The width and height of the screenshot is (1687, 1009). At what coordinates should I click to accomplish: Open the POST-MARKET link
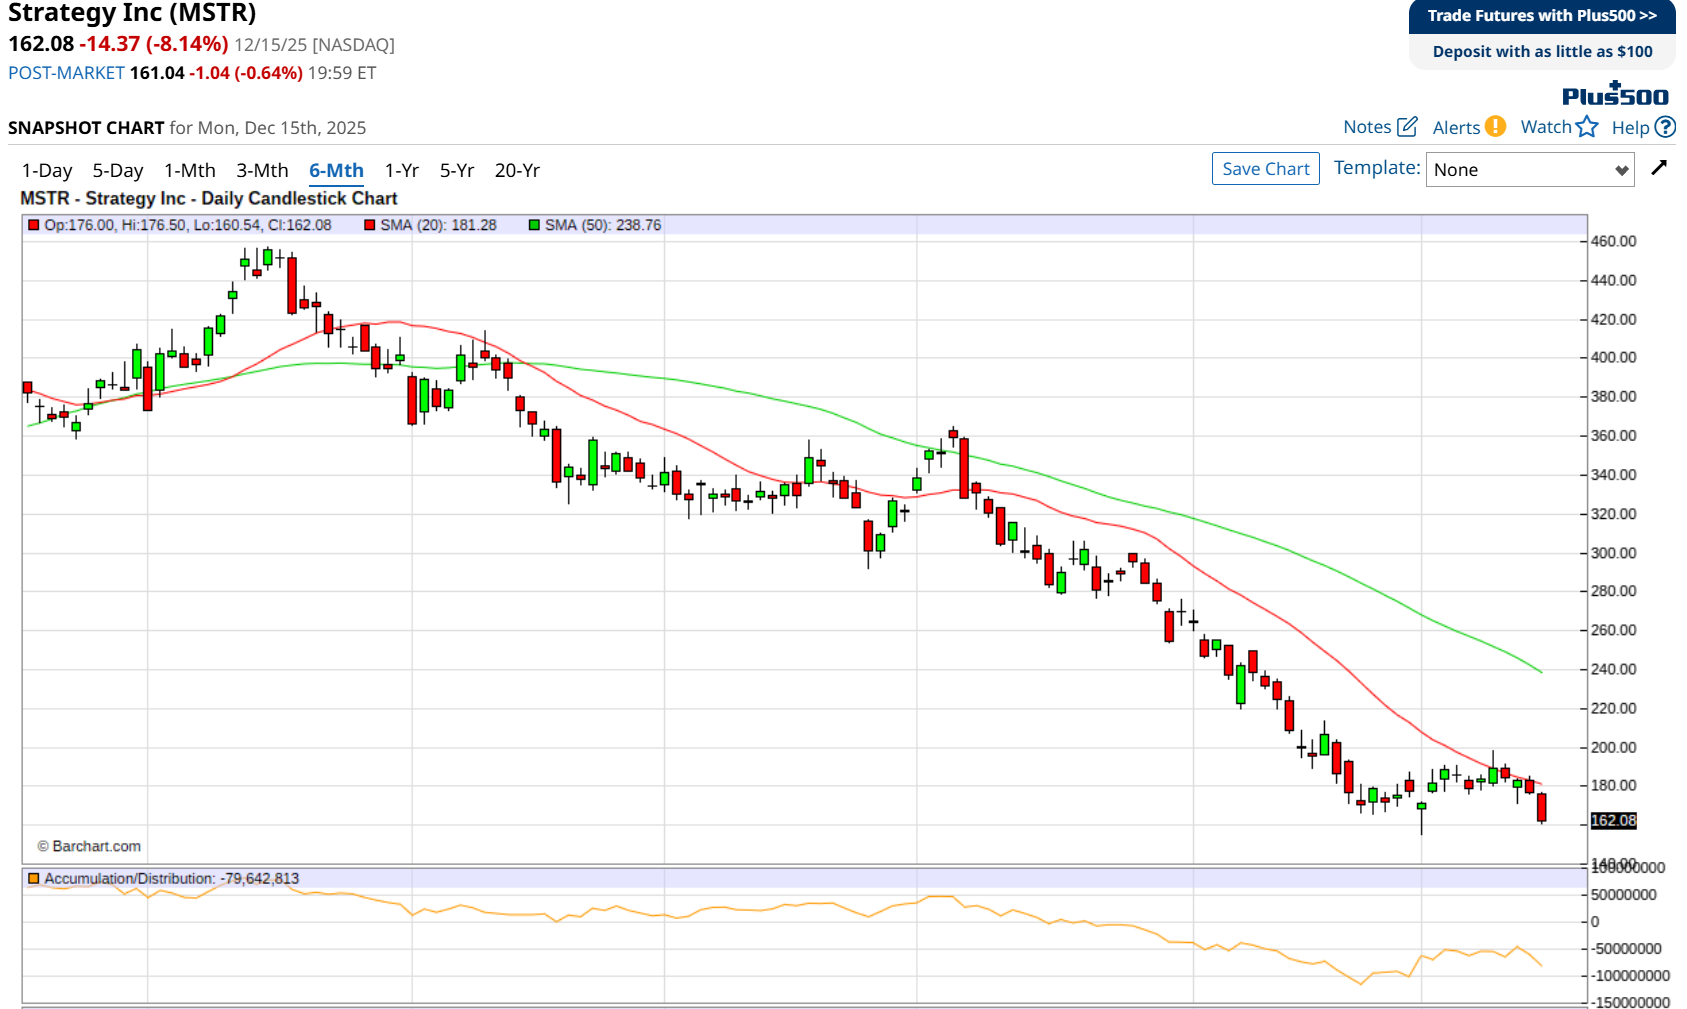click(x=66, y=73)
